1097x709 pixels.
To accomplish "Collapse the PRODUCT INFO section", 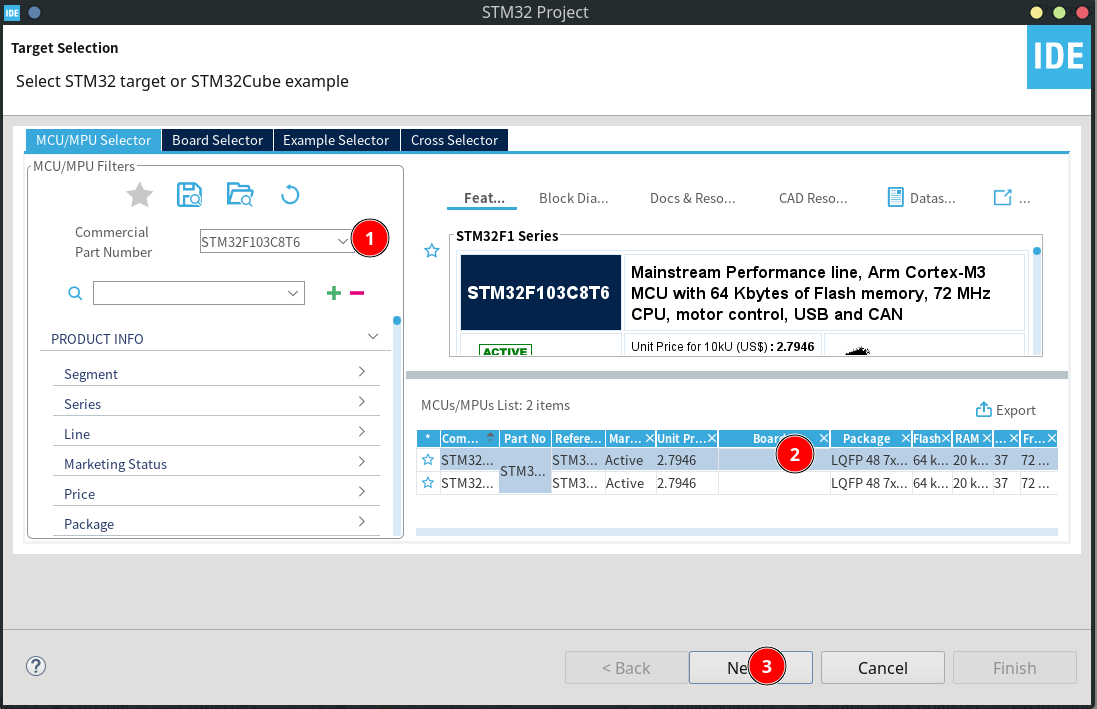I will 373,337.
